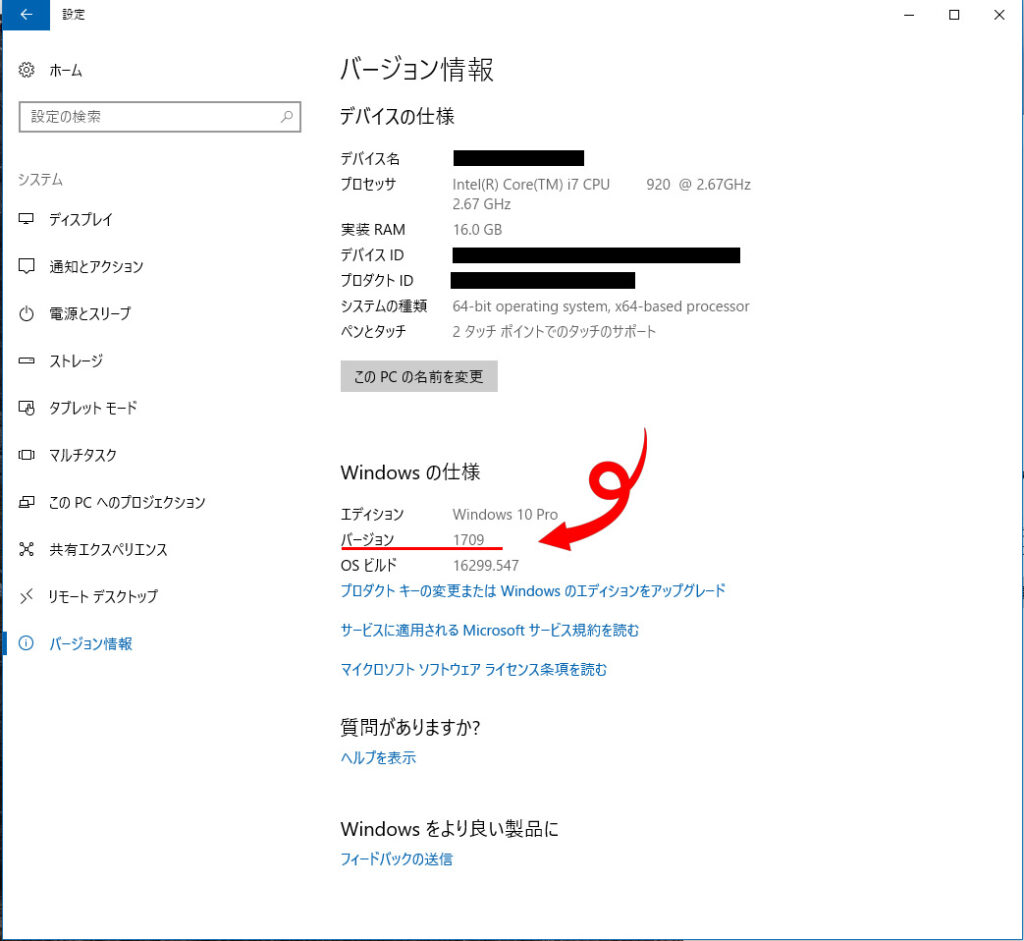
Task: Open Microsoft サービス規約を読む link
Action: 490,630
